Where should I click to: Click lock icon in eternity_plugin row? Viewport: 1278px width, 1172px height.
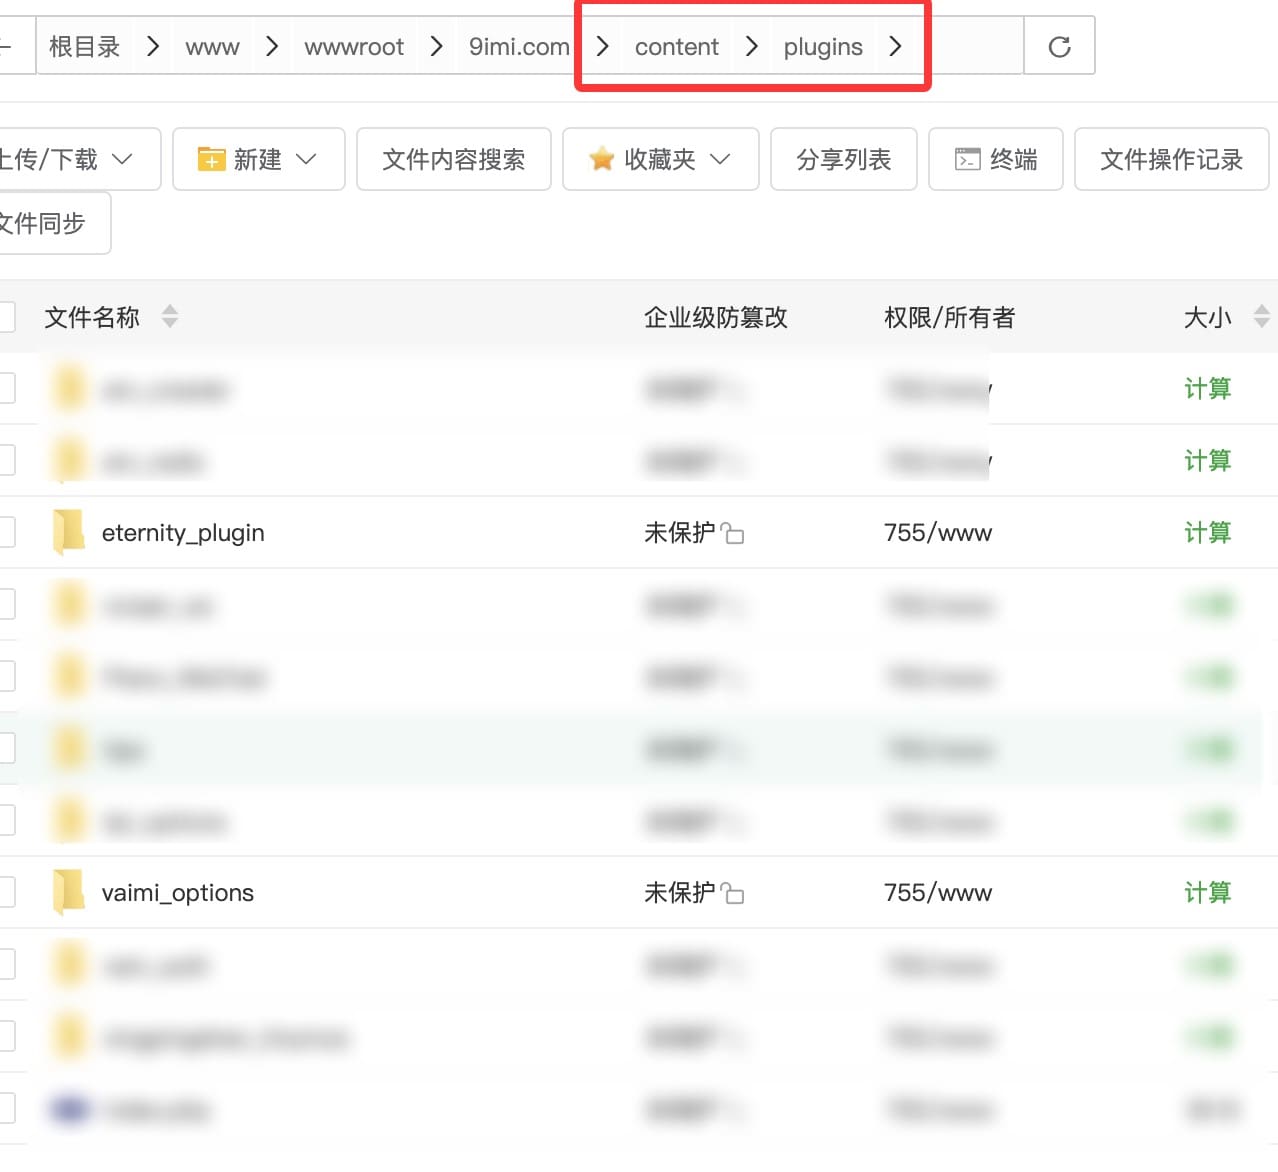tap(733, 534)
